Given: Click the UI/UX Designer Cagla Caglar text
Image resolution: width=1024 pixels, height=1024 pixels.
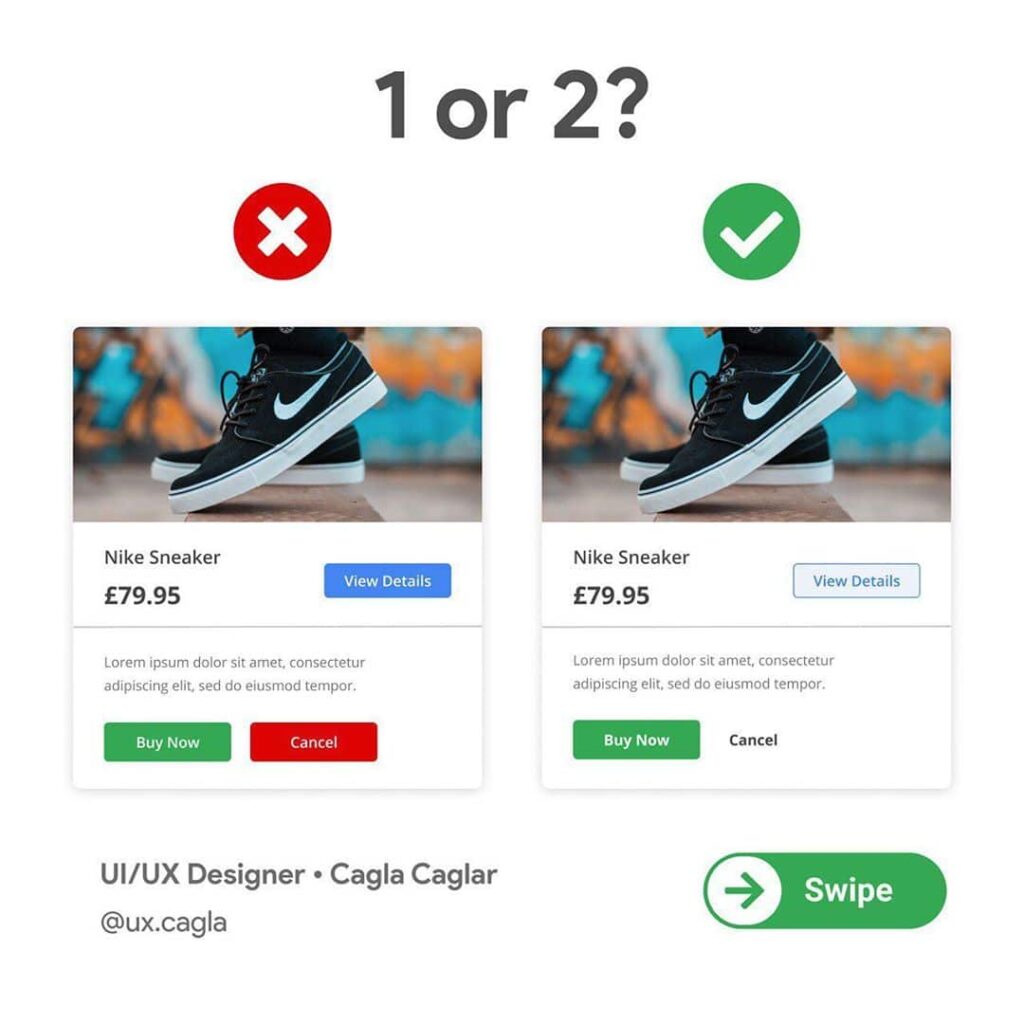Looking at the screenshot, I should coord(298,874).
